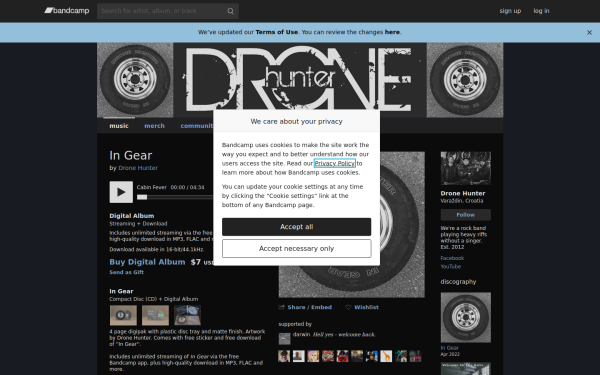Open the Terms of Use link
600x375 pixels.
[x=276, y=32]
